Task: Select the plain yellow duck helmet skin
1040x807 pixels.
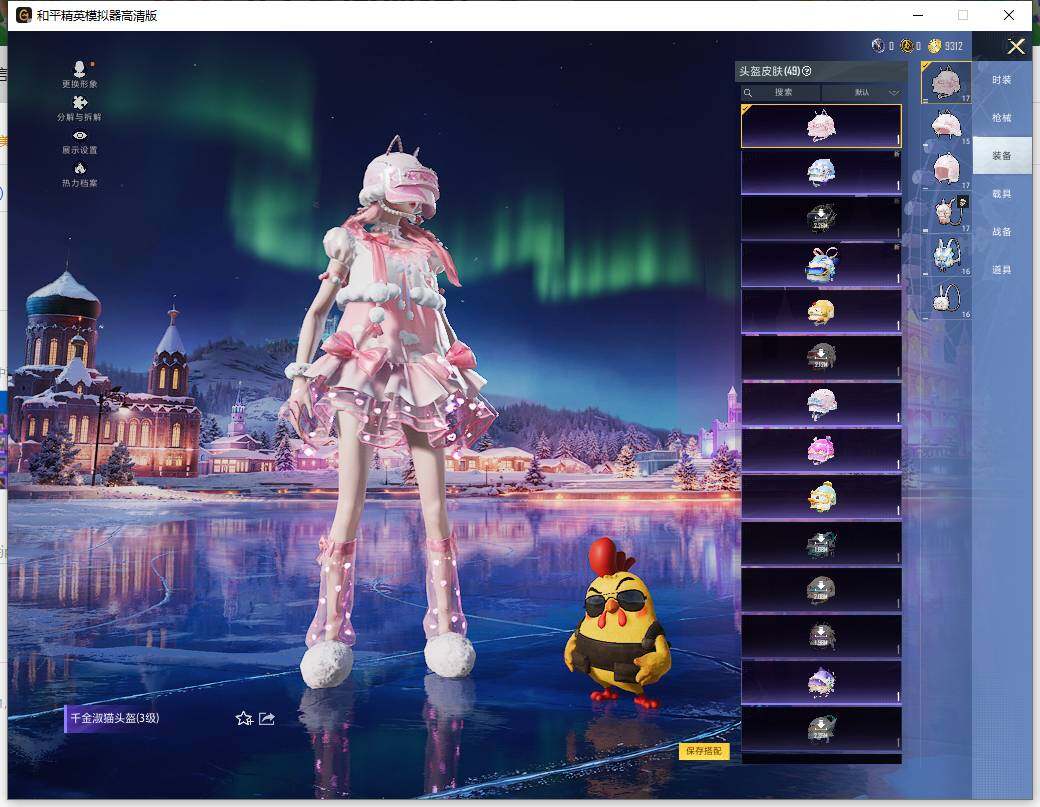Action: tap(821, 311)
